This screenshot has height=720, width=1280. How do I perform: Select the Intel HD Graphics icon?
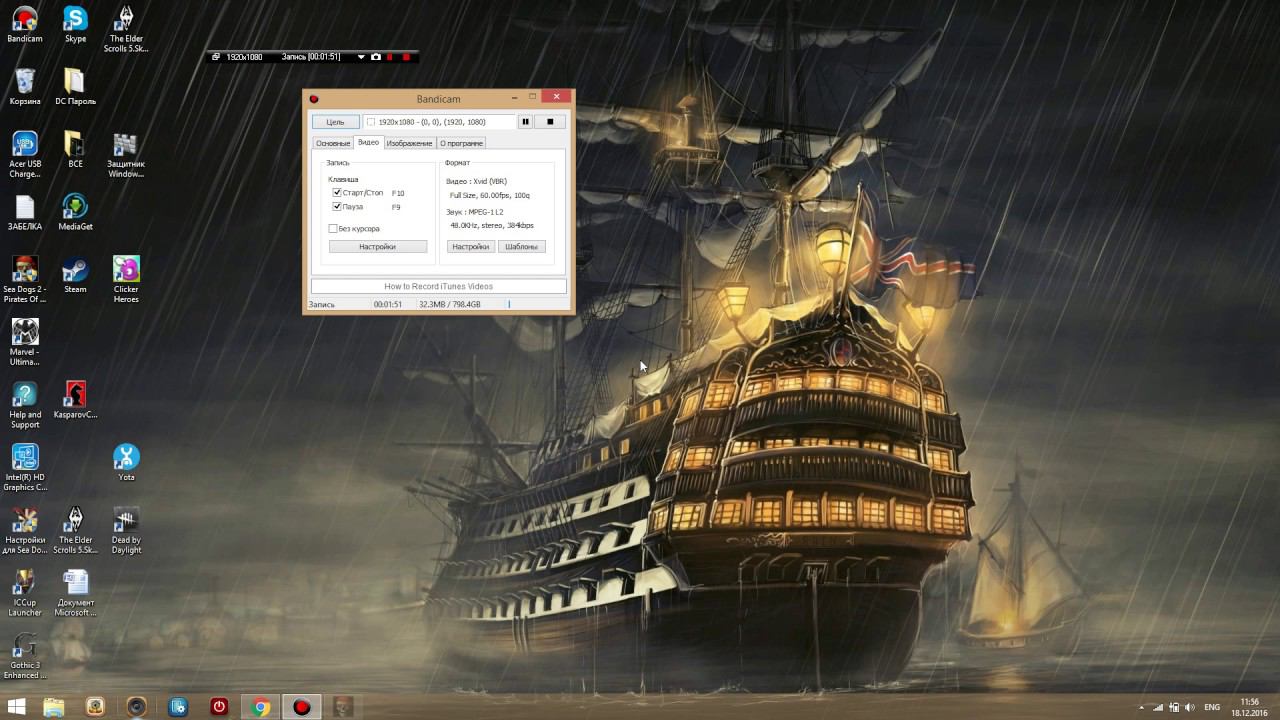pyautogui.click(x=25, y=468)
